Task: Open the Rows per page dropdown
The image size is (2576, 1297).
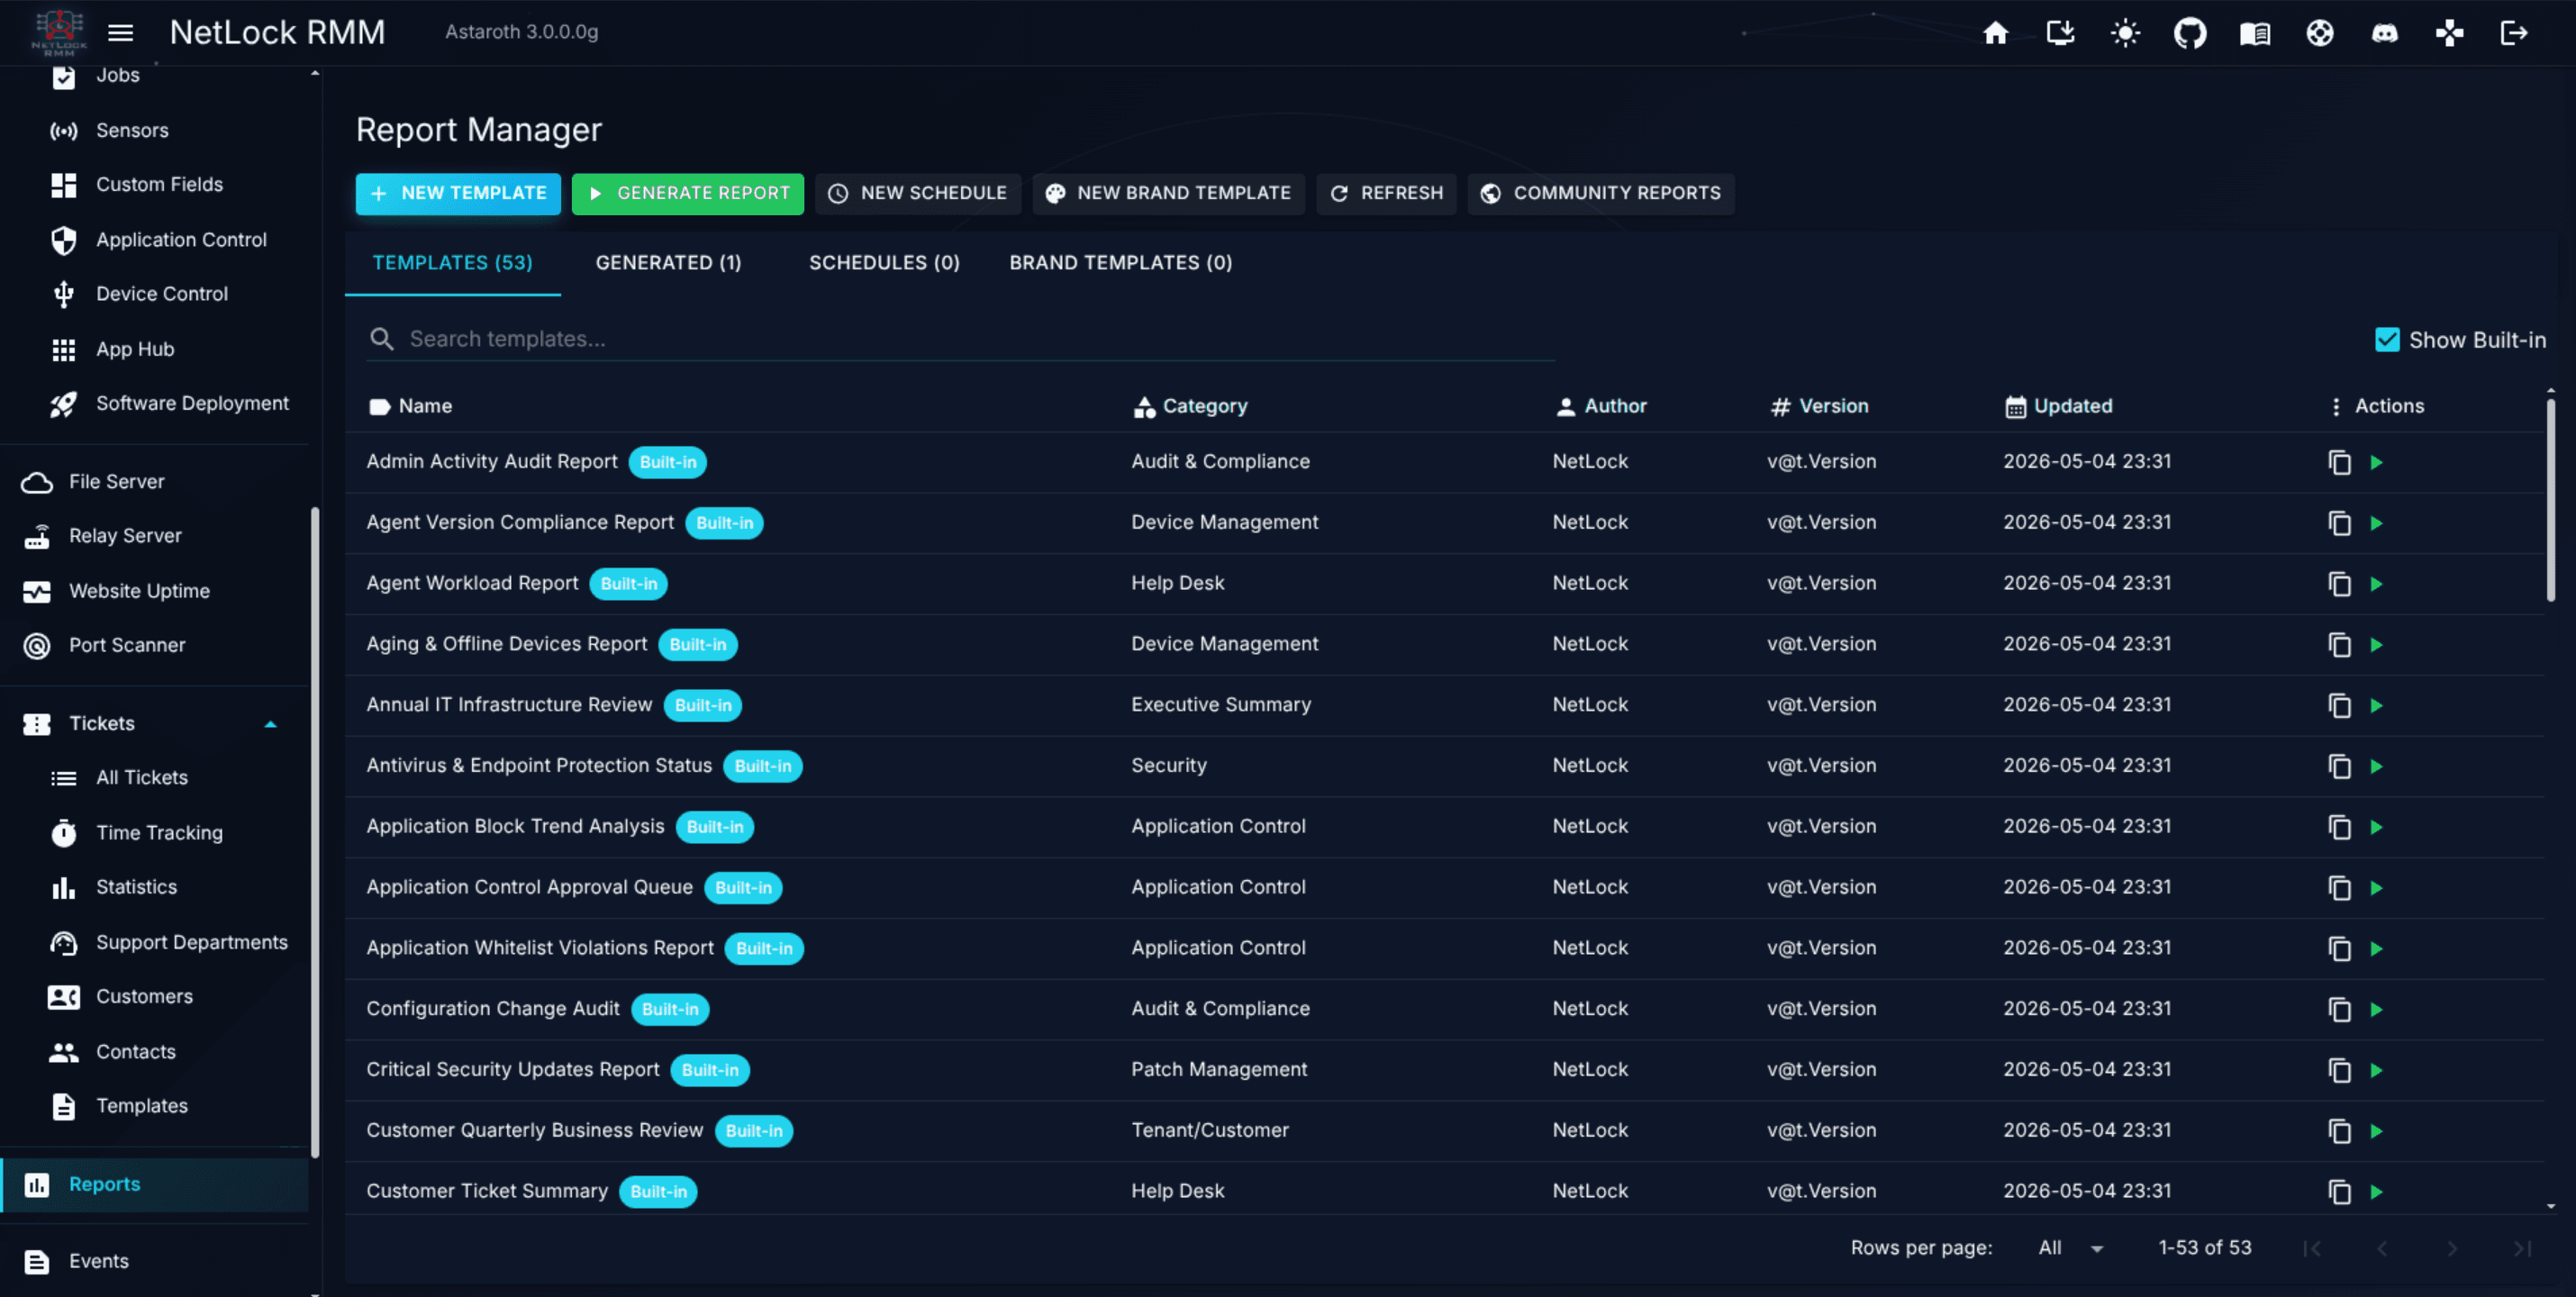Action: click(x=2071, y=1248)
